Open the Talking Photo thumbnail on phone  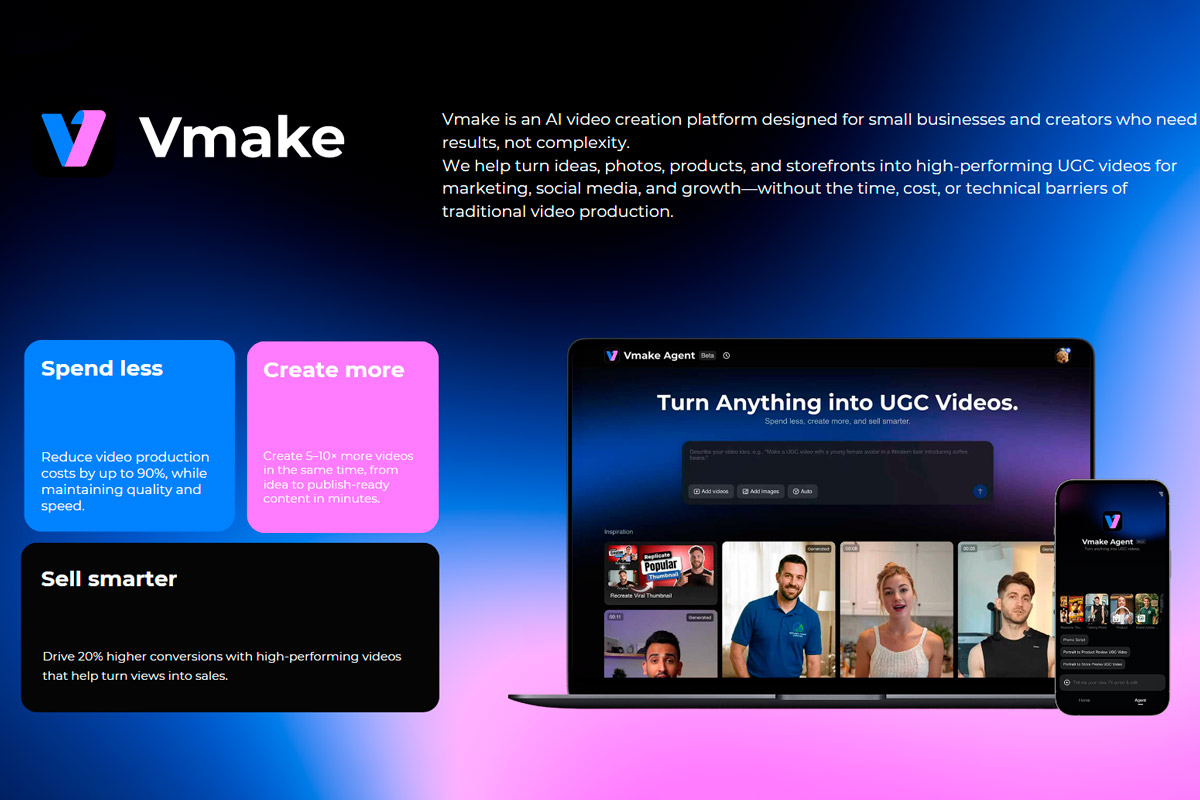[x=1096, y=609]
